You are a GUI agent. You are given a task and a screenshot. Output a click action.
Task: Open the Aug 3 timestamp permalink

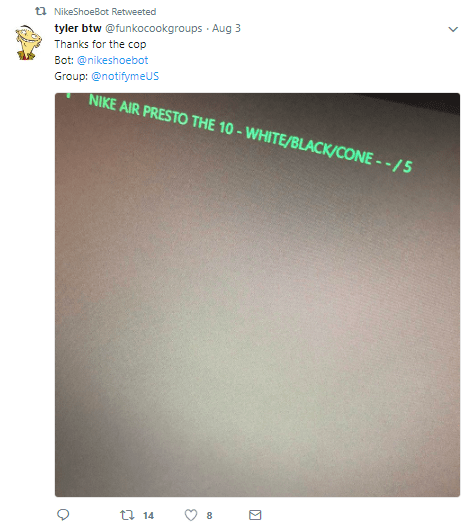click(x=226, y=28)
